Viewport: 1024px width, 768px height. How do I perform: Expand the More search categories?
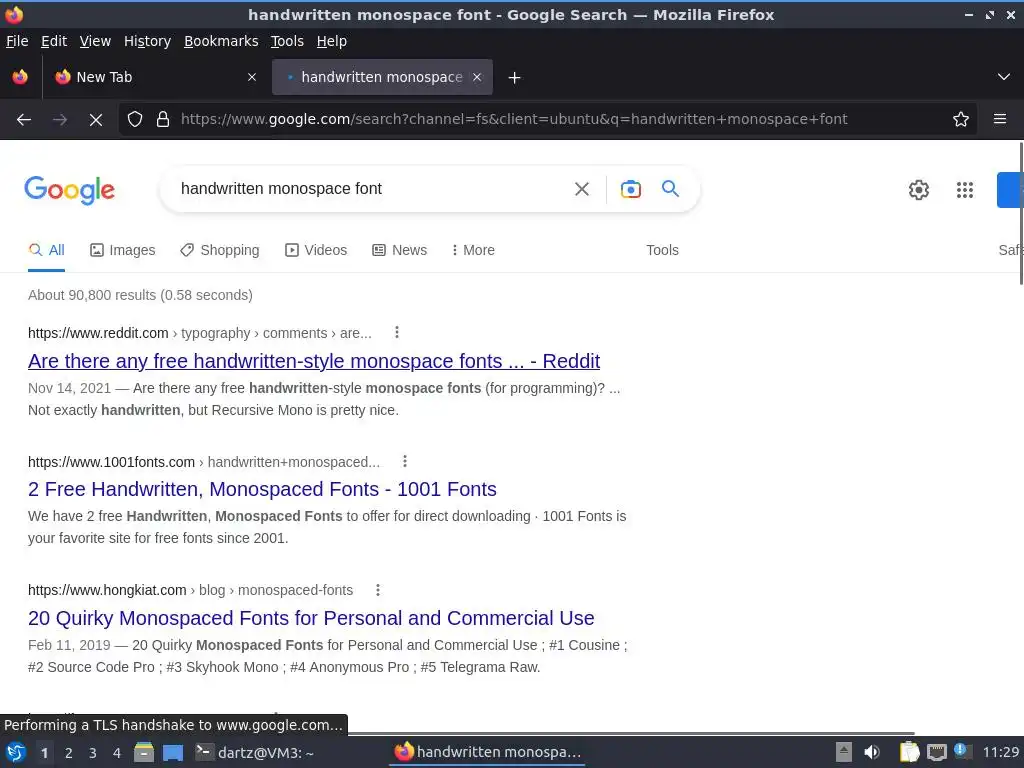pyautogui.click(x=473, y=250)
